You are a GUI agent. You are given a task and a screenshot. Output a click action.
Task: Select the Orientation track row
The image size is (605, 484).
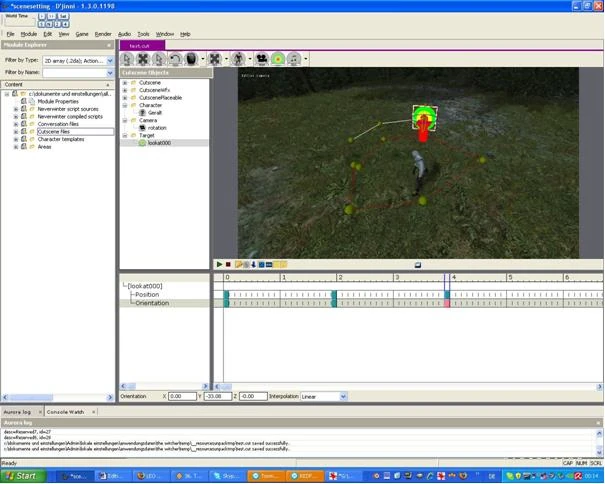pyautogui.click(x=152, y=303)
